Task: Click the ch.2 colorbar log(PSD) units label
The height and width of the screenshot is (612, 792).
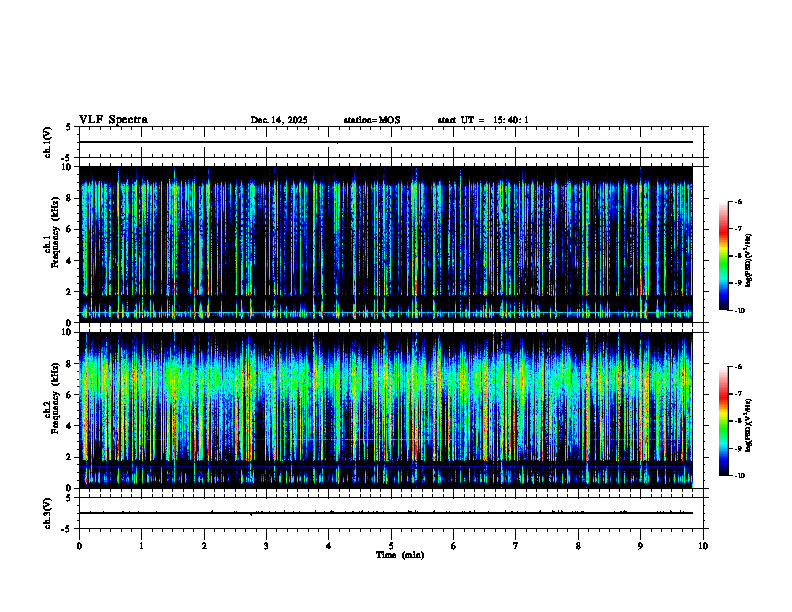Action: (749, 425)
